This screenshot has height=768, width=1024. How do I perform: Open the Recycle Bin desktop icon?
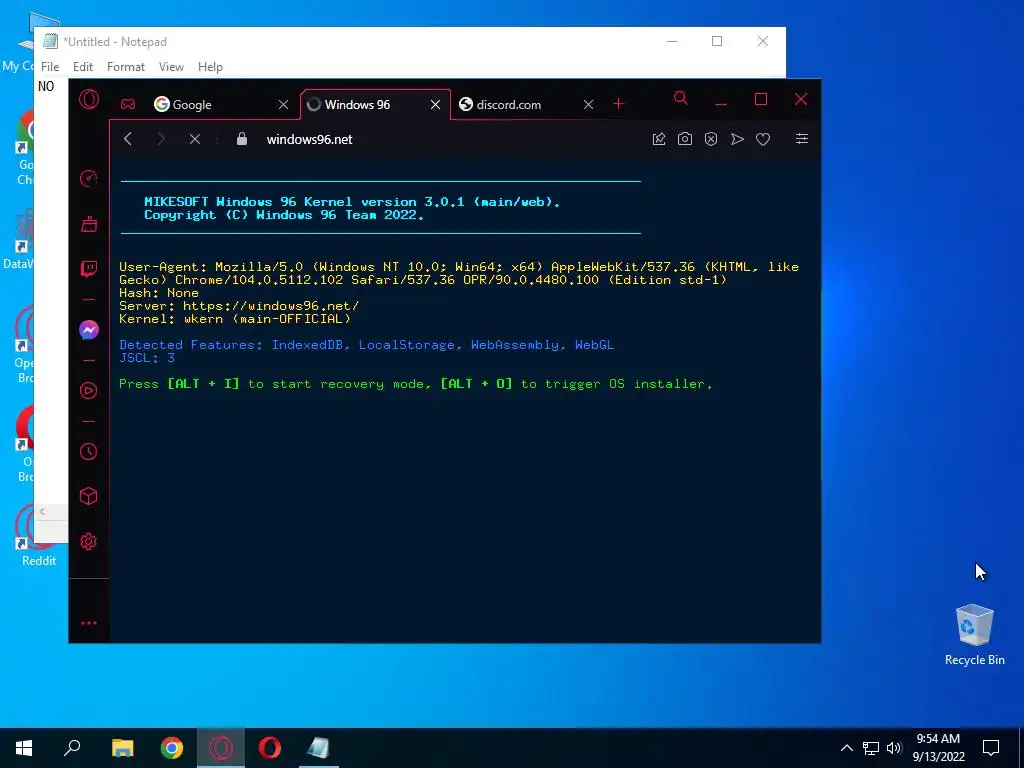pyautogui.click(x=974, y=635)
